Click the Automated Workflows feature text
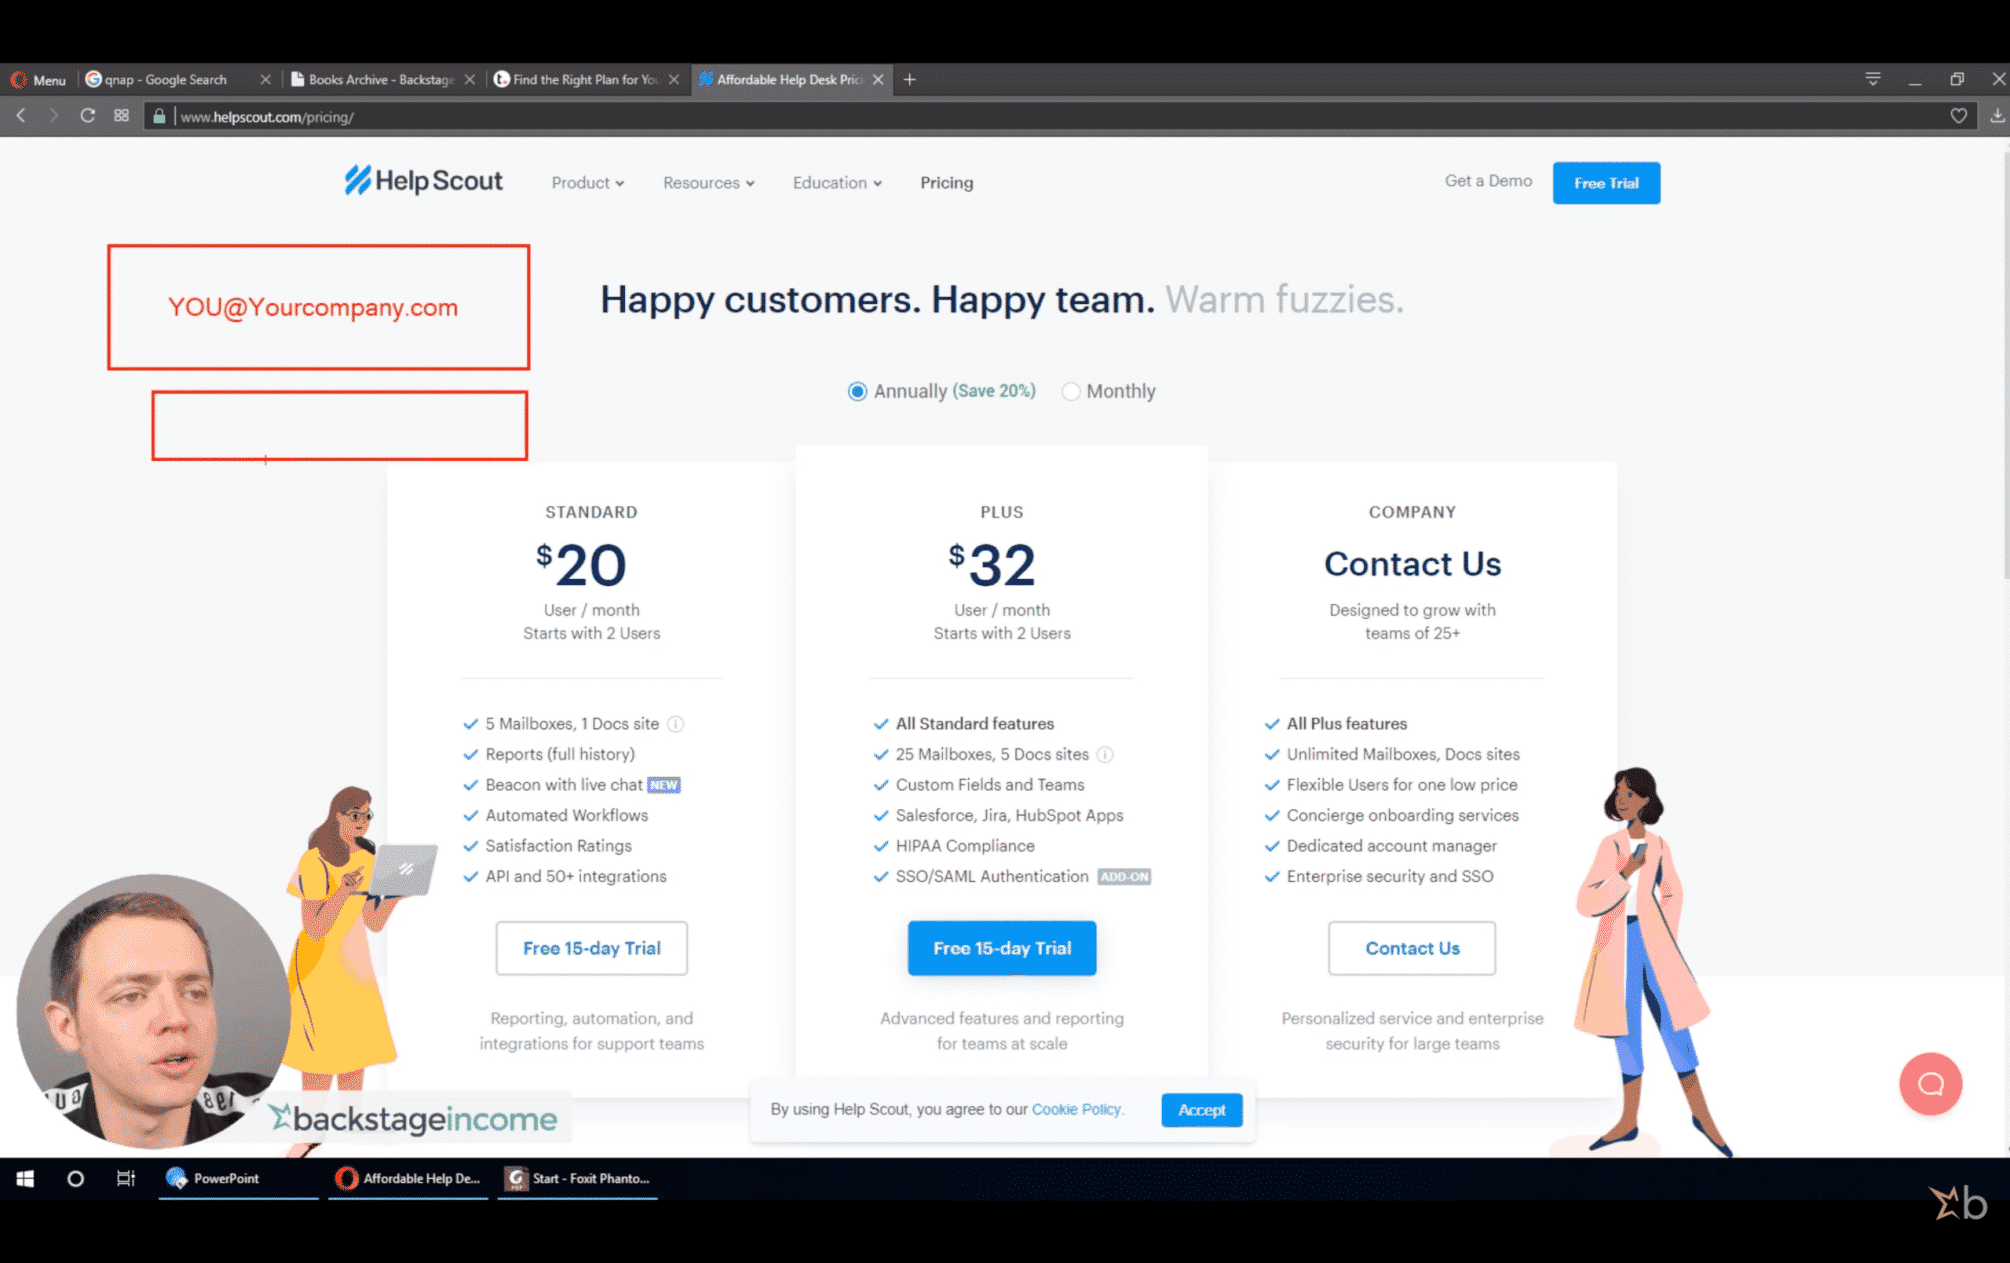Viewport: 2010px width, 1263px height. click(567, 816)
